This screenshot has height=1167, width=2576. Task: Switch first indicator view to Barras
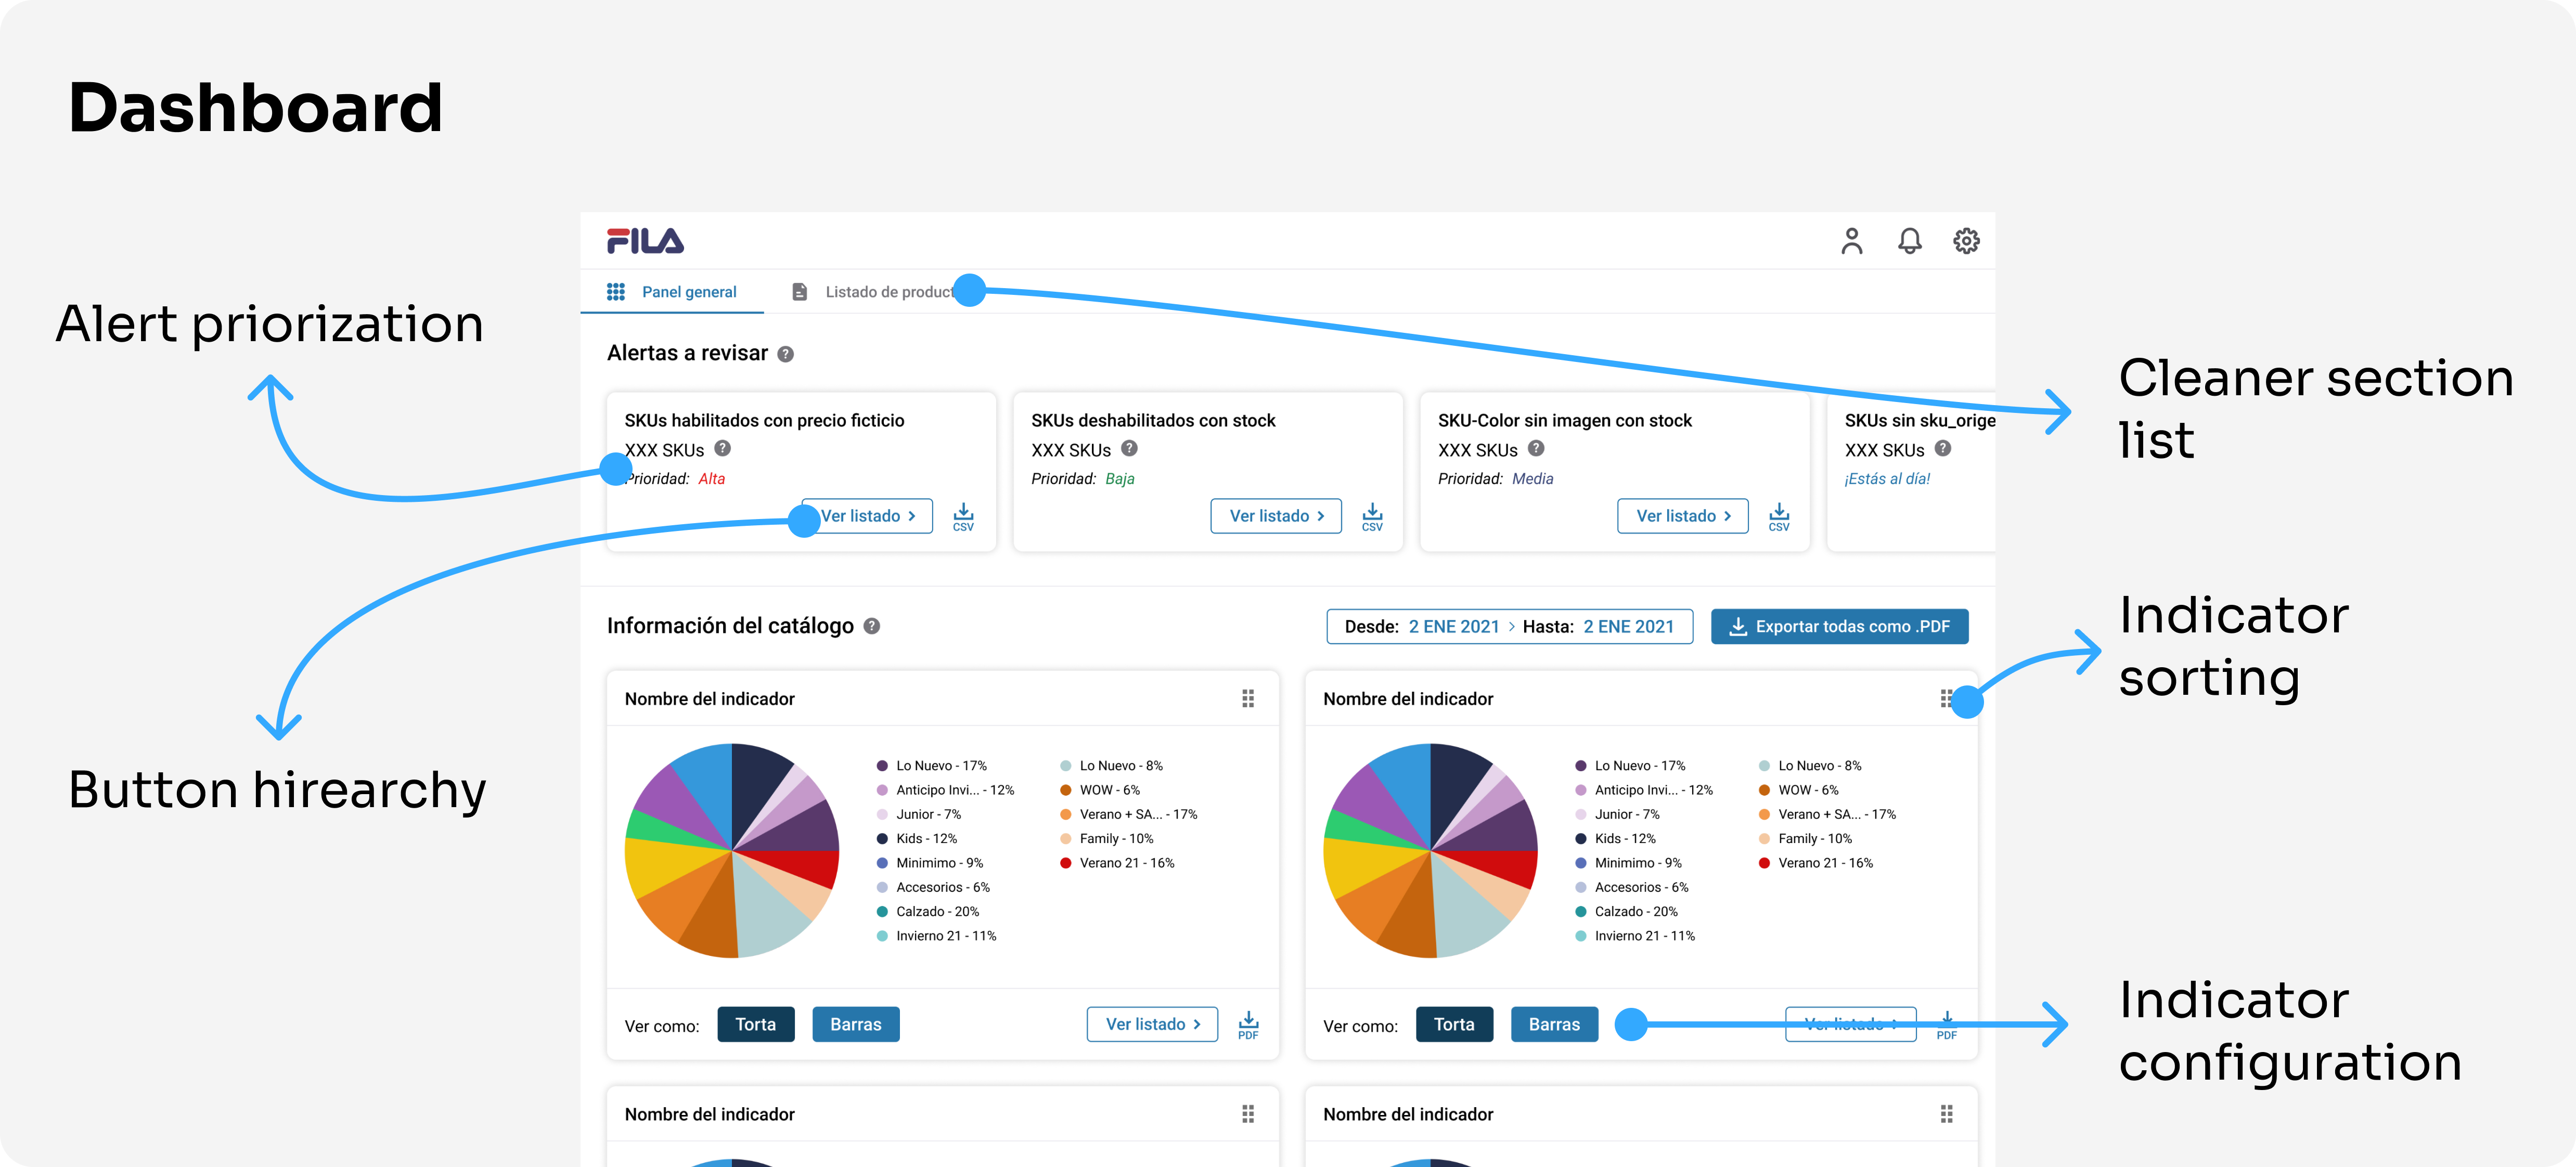[x=855, y=1025]
